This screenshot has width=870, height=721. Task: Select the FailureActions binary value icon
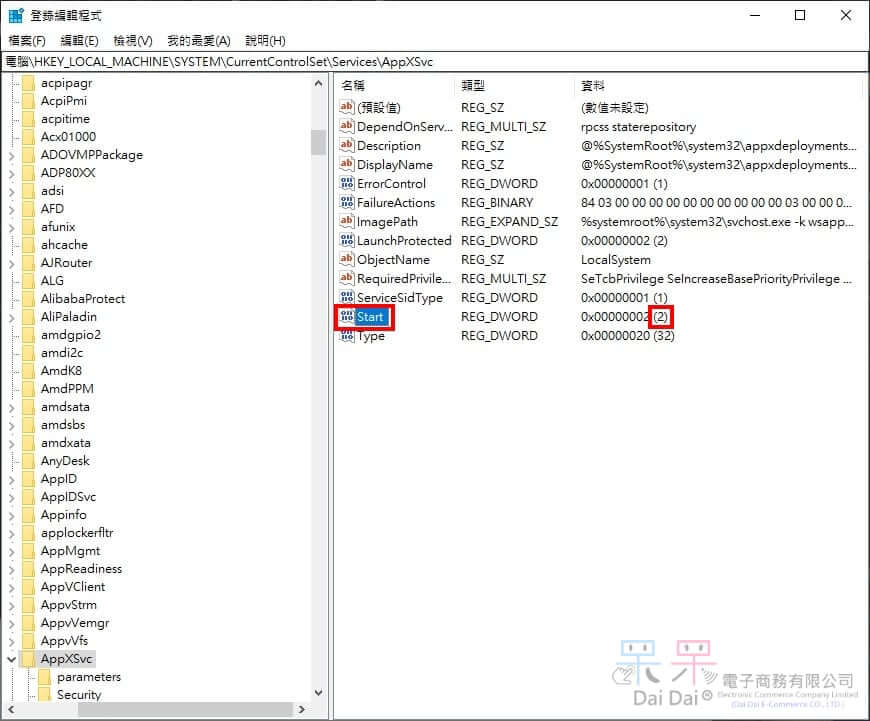click(x=347, y=203)
